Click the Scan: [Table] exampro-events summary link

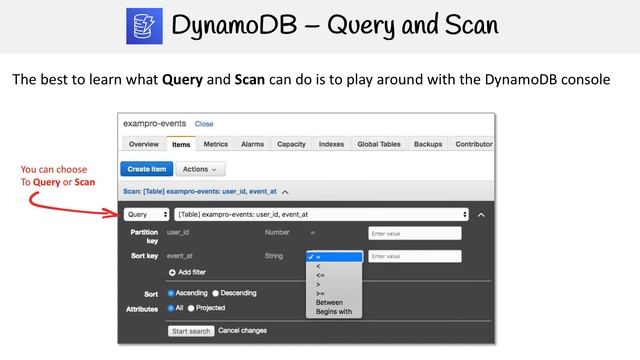tap(200, 191)
